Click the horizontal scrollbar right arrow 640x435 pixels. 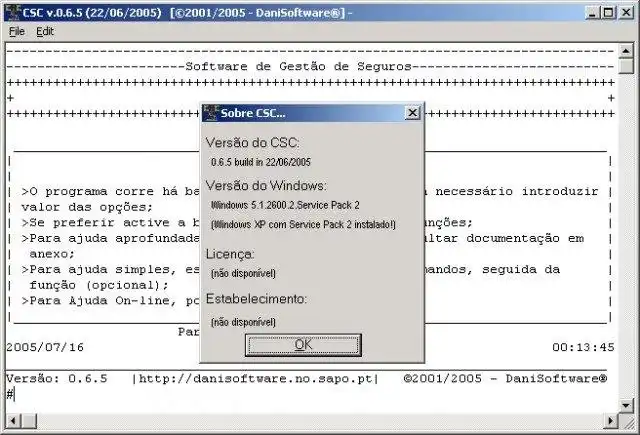pos(611,420)
